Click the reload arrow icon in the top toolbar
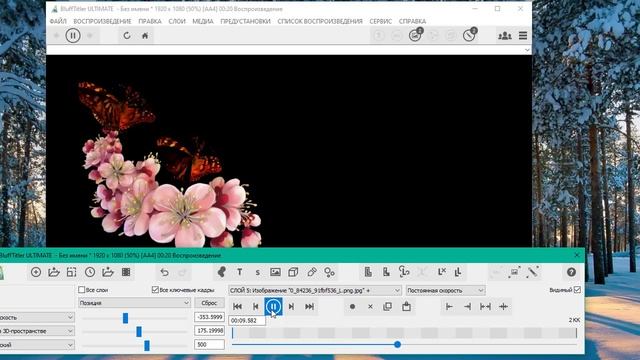Viewport: 640px width, 360px height. click(127, 36)
